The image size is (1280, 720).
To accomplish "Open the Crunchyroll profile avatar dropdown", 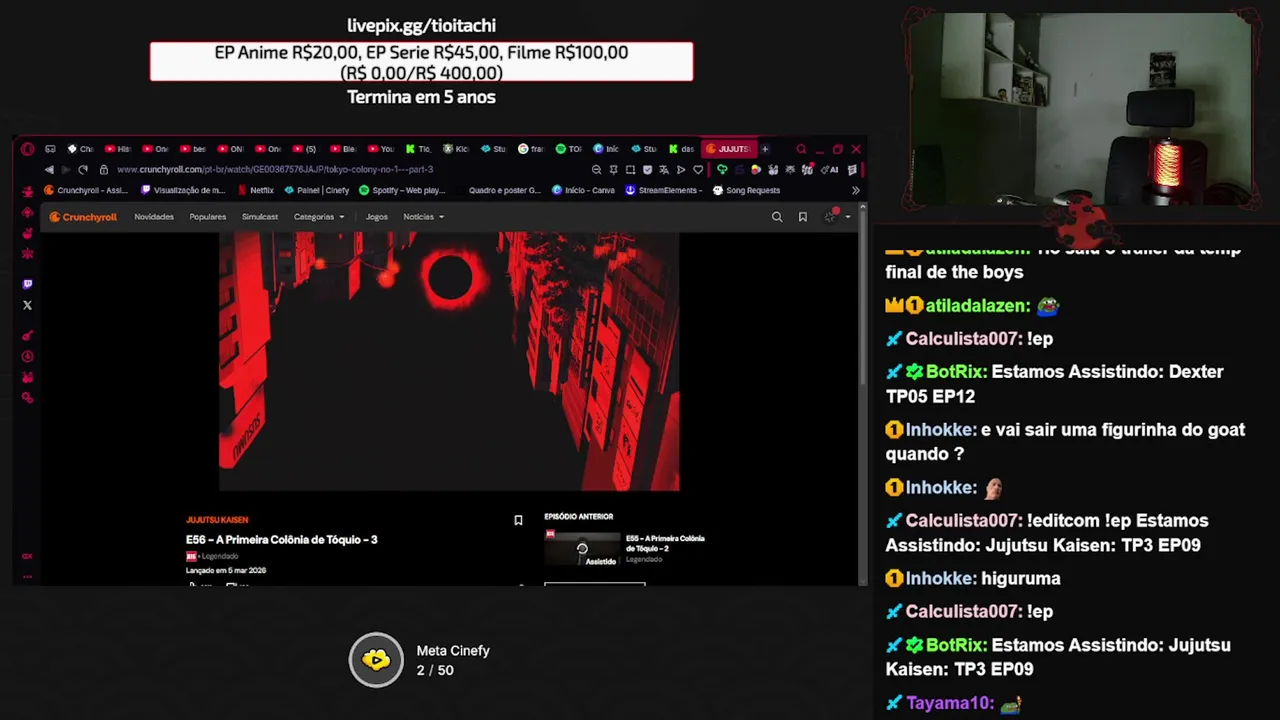I will point(836,217).
